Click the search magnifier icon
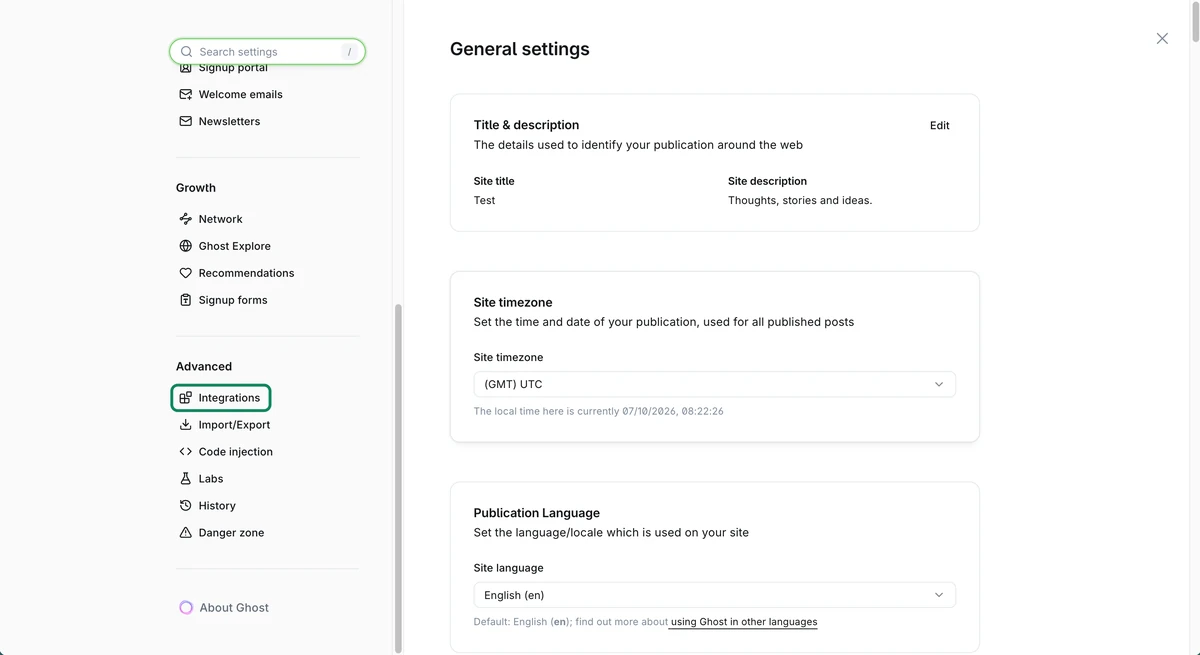 pos(186,52)
